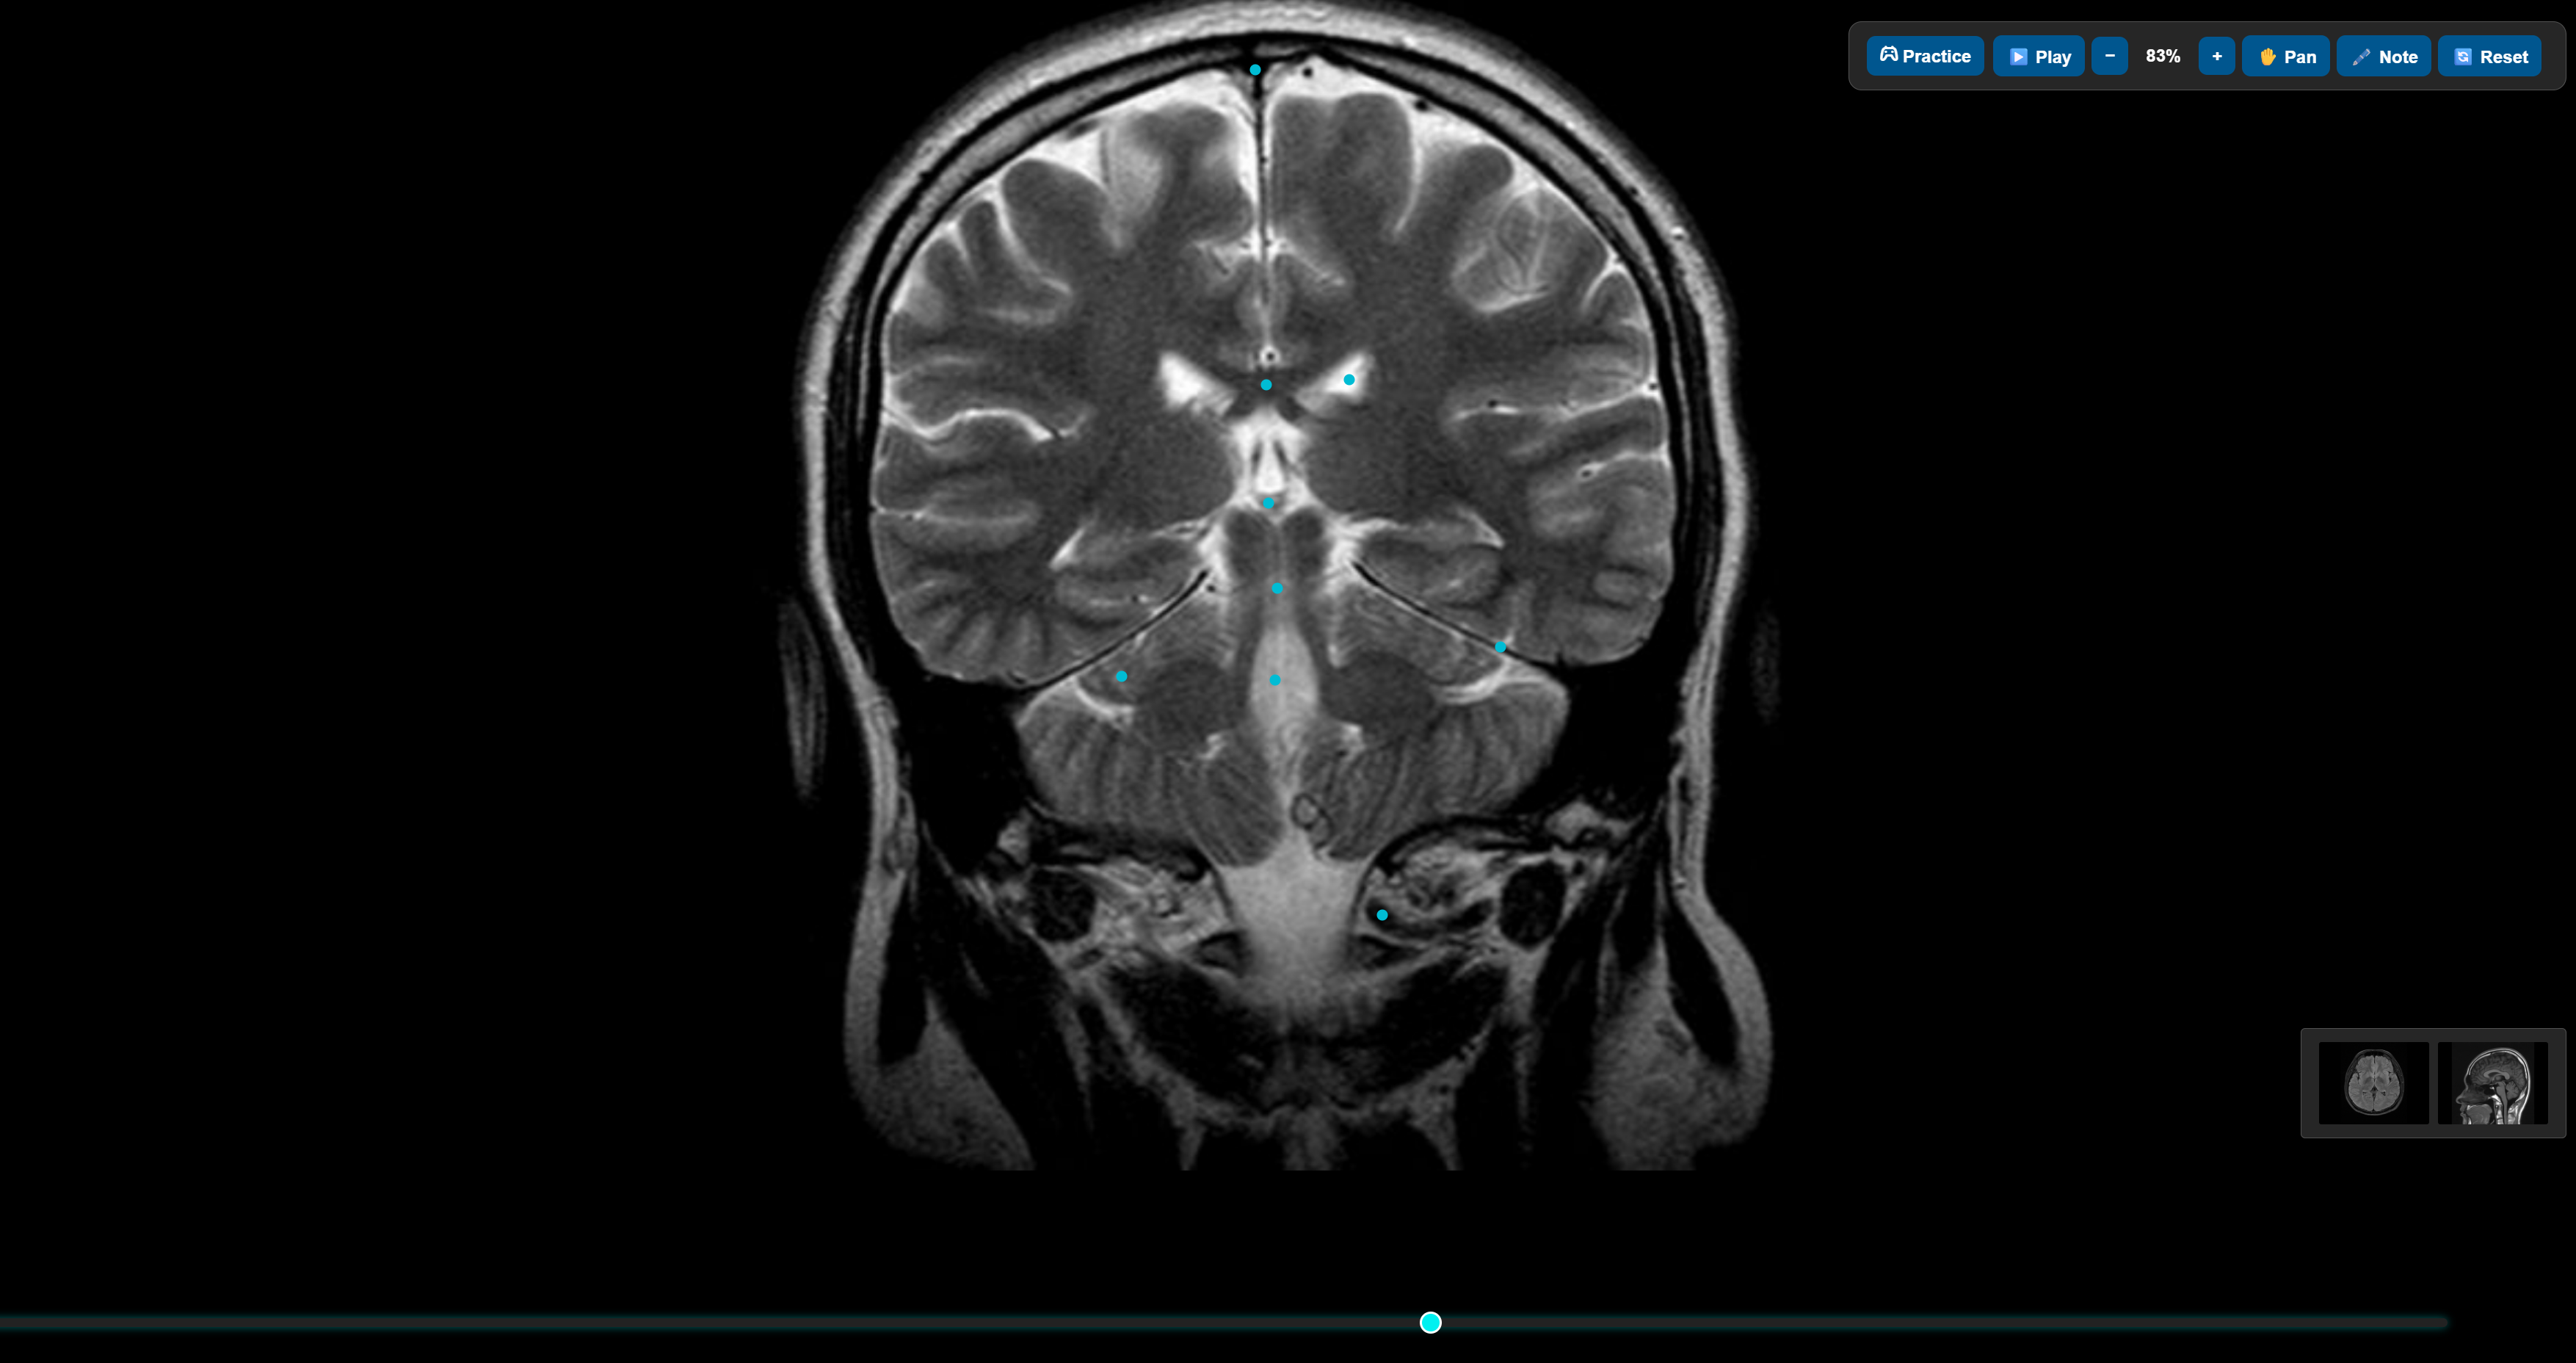Viewport: 2576px width, 1363px height.
Task: Click the marker at top of skull midline
Action: [1255, 70]
